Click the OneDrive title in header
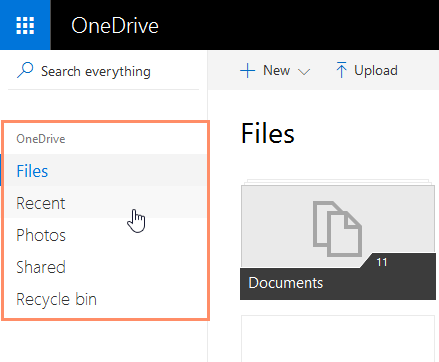 coord(115,26)
